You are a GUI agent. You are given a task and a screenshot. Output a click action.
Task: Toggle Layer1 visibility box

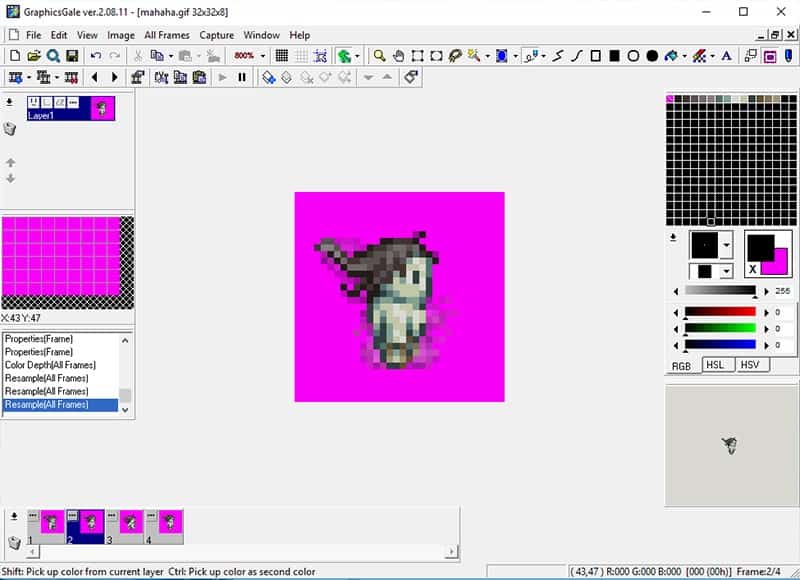tap(34, 103)
